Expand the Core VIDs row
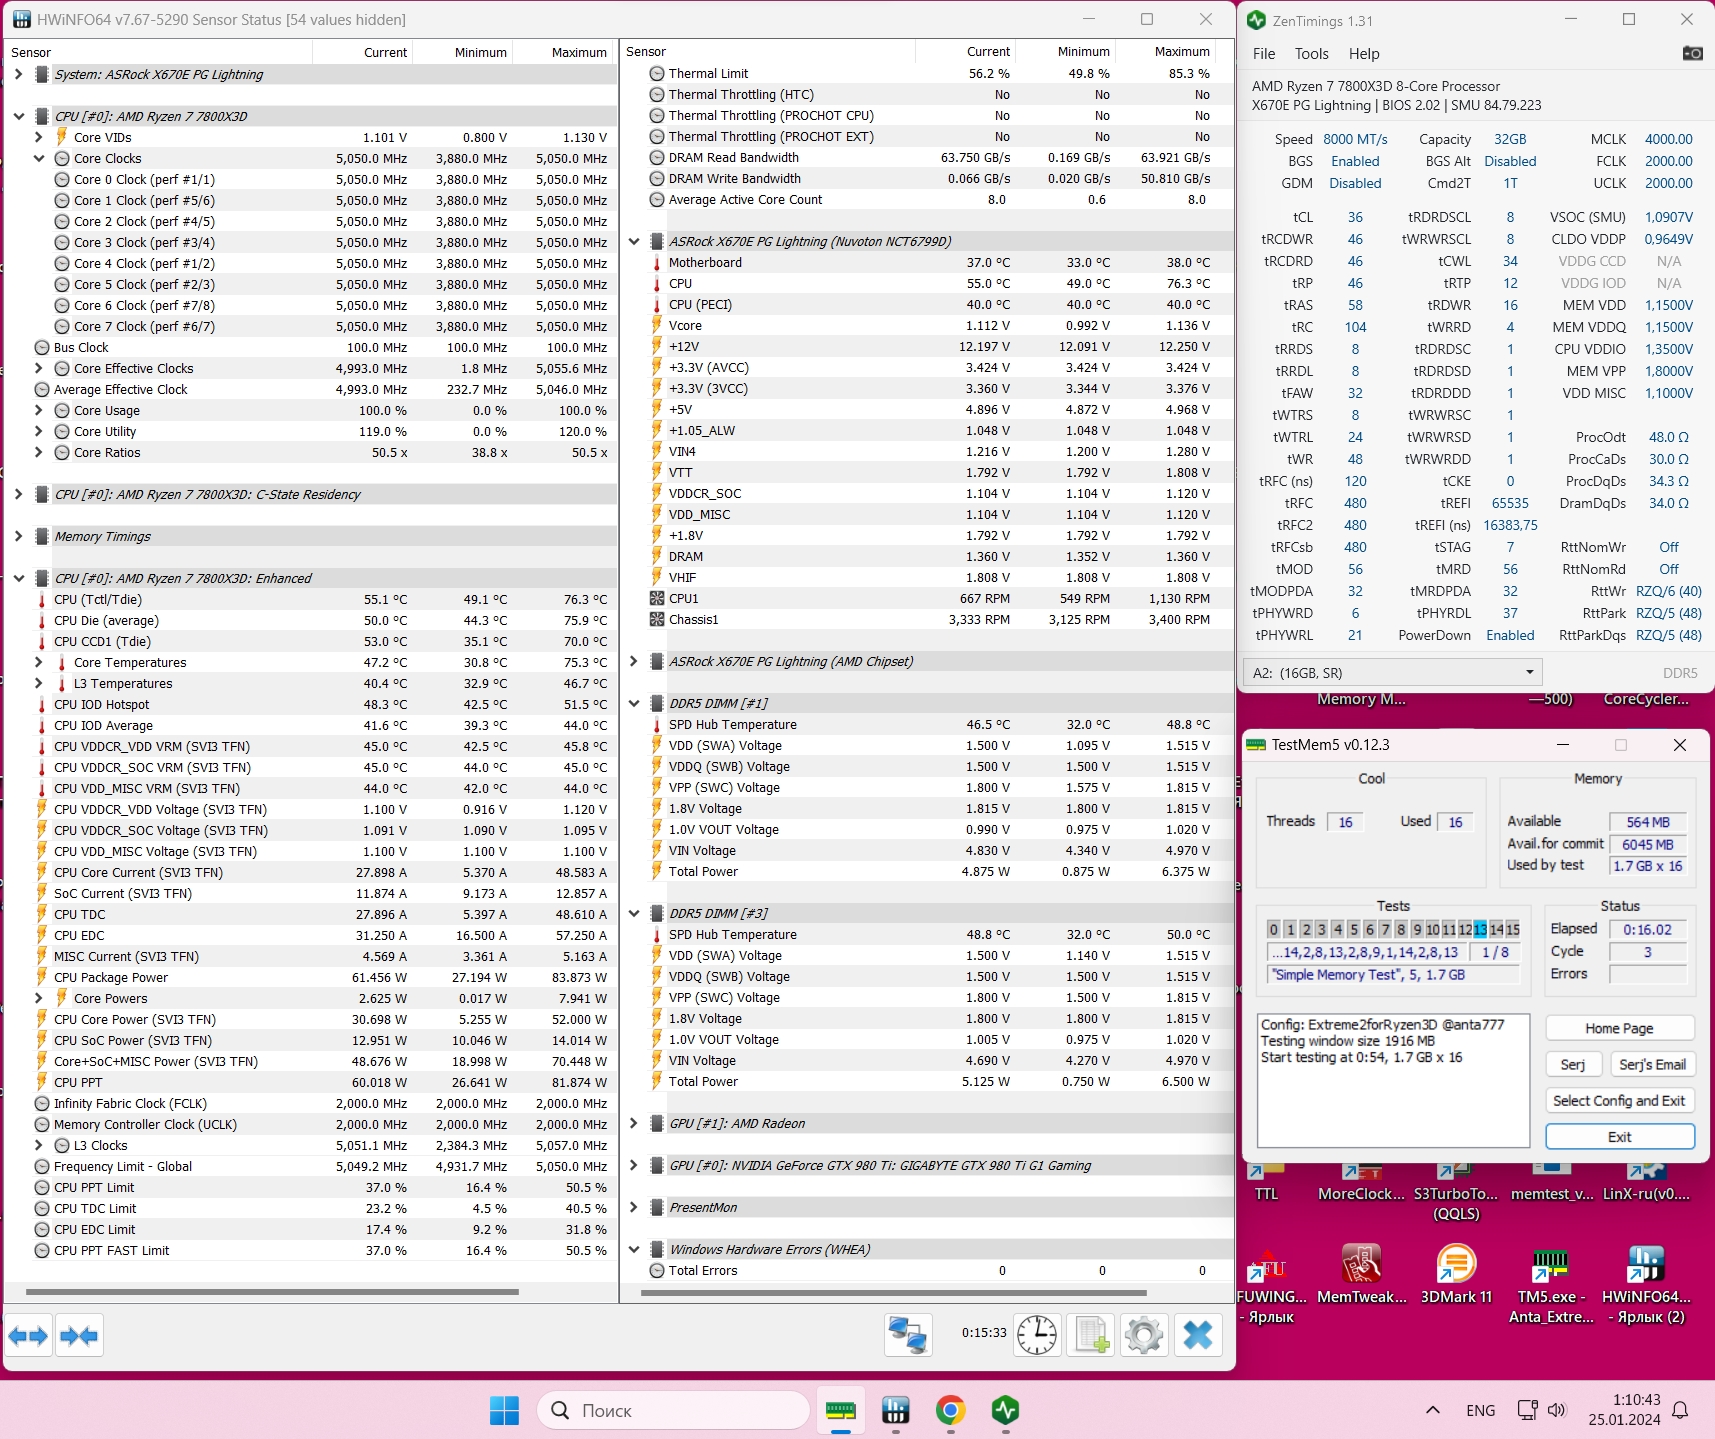This screenshot has width=1715, height=1439. coord(38,137)
